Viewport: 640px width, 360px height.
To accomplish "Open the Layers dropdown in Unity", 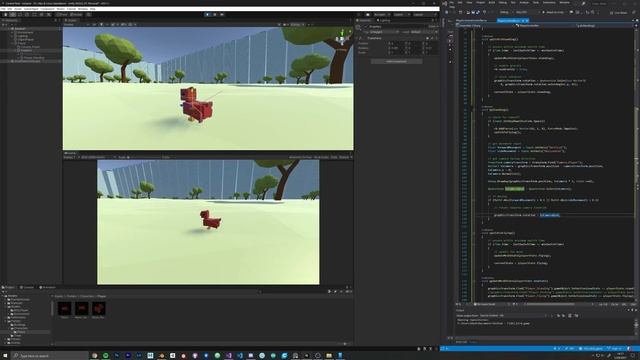I will [401, 14].
